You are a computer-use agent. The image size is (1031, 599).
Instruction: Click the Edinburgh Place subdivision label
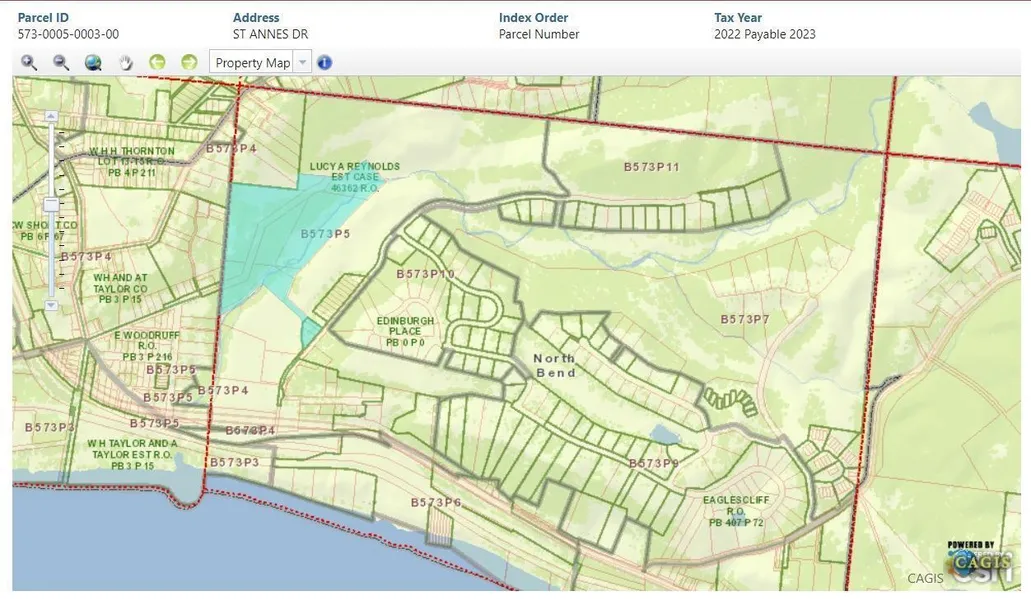pos(405,330)
